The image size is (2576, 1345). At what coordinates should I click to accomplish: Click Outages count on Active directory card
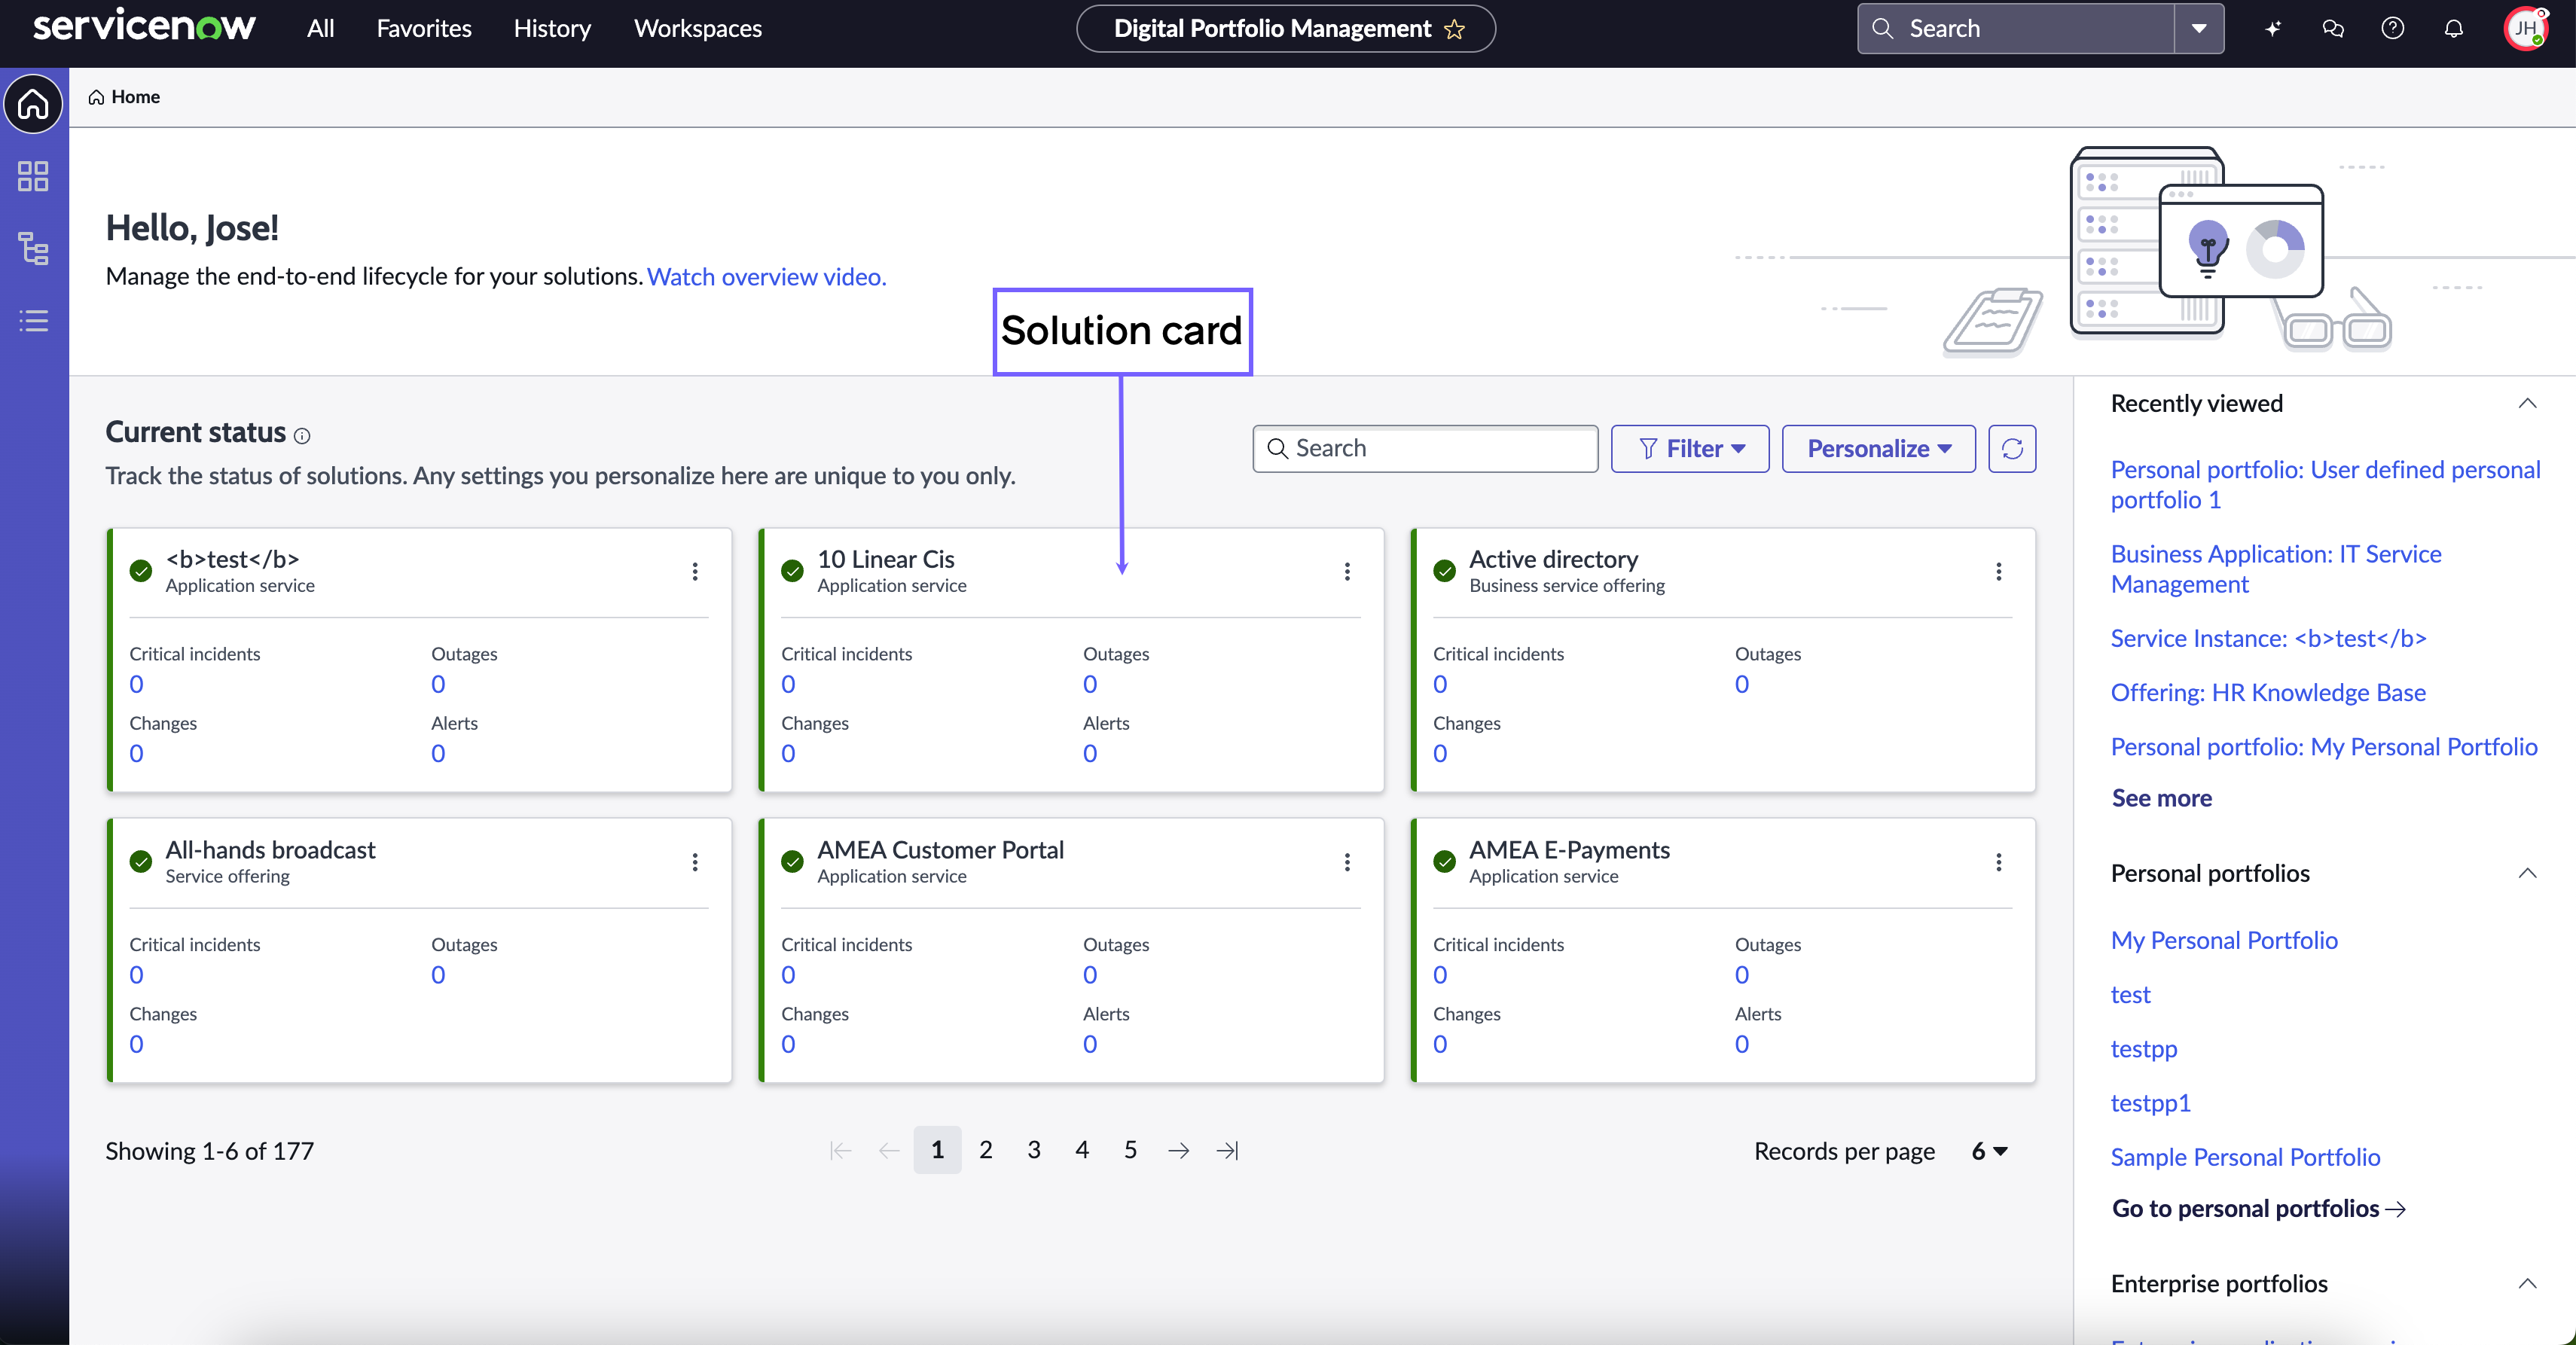pos(1741,684)
